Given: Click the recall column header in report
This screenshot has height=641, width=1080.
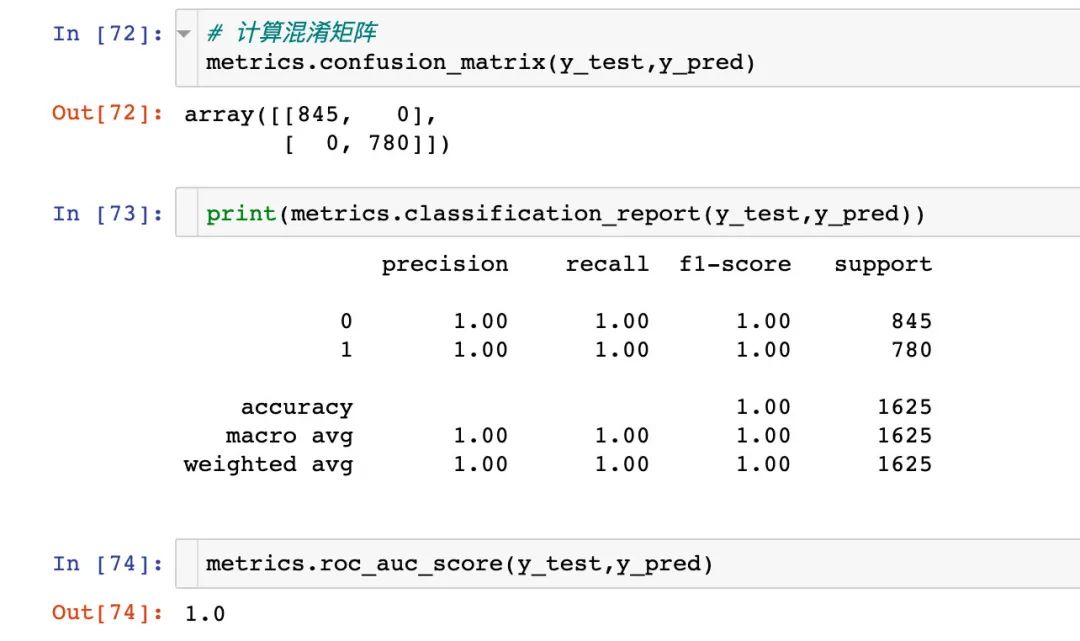Looking at the screenshot, I should (x=607, y=264).
